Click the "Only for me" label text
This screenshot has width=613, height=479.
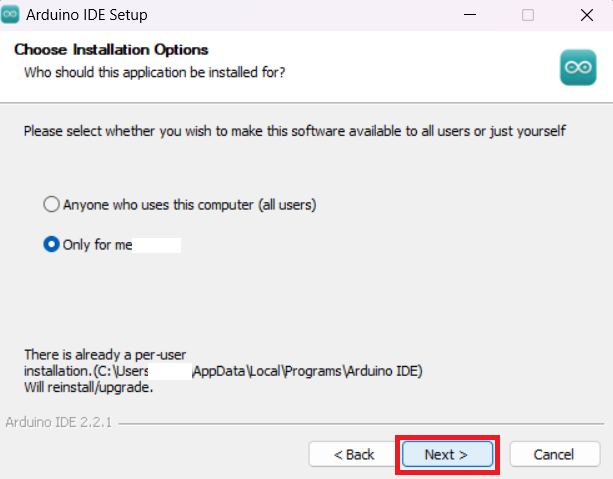(98, 244)
